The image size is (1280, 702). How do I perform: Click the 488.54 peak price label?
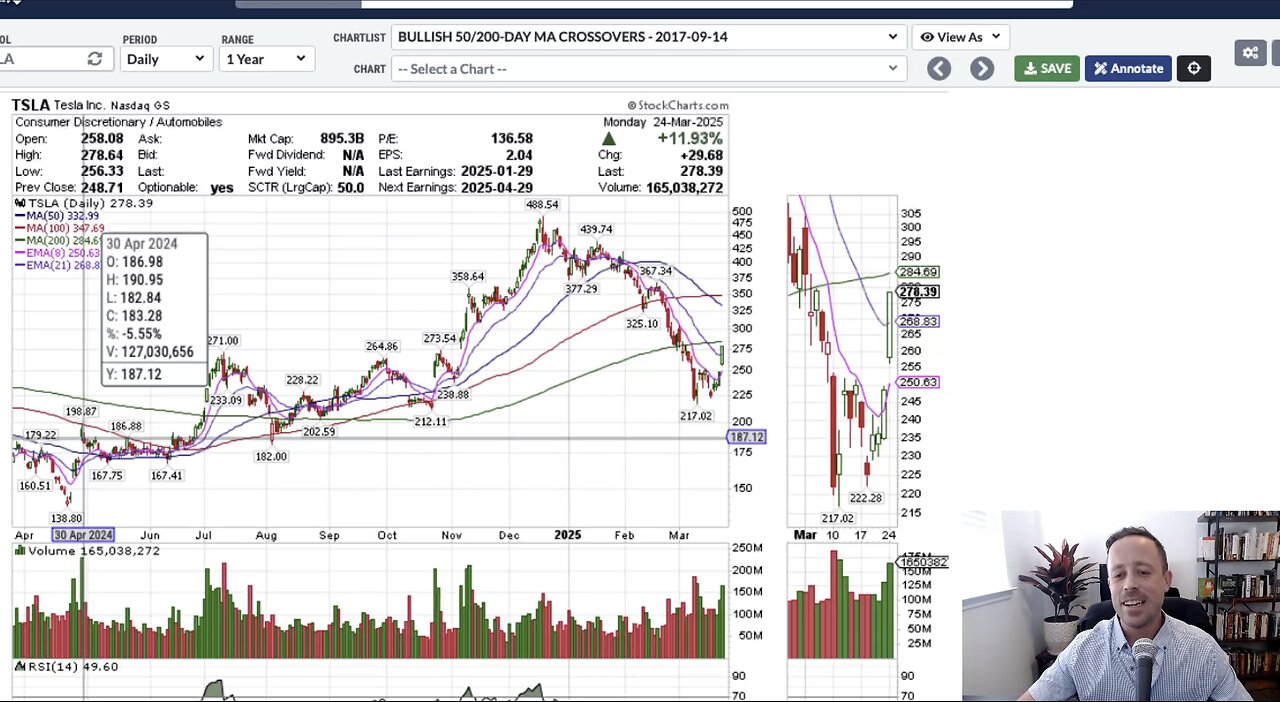(x=542, y=204)
